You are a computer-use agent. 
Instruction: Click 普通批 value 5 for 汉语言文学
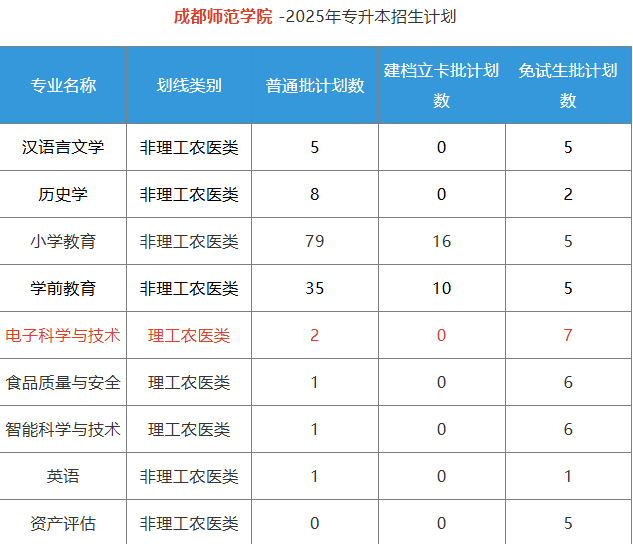click(315, 147)
